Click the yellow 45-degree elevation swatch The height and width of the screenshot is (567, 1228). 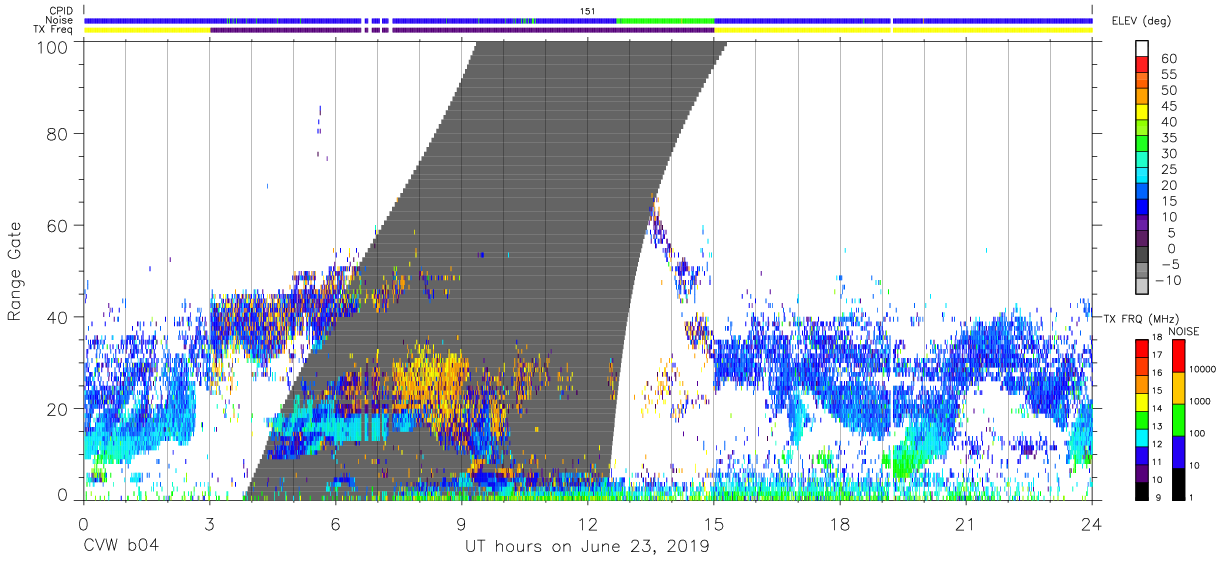pos(1142,113)
